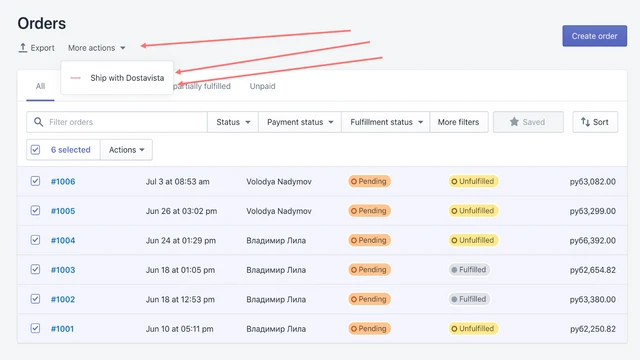Uncheck the checkbox for order #1002

pos(36,299)
